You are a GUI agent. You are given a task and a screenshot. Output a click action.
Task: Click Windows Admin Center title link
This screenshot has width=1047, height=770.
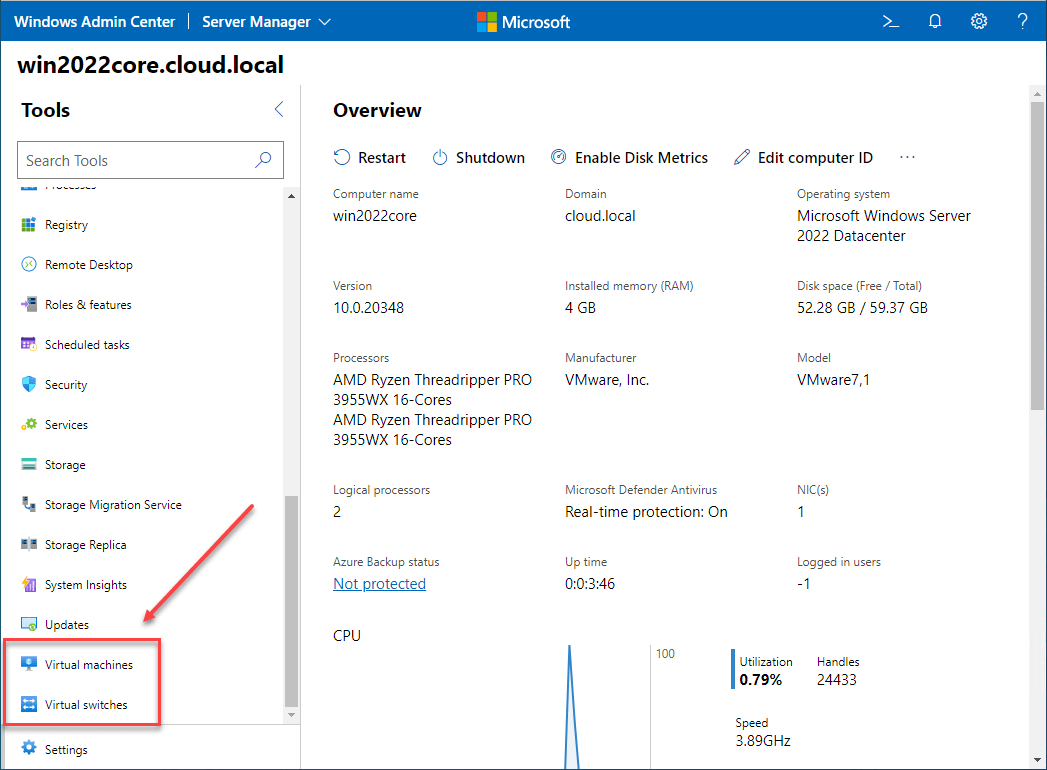tap(94, 22)
